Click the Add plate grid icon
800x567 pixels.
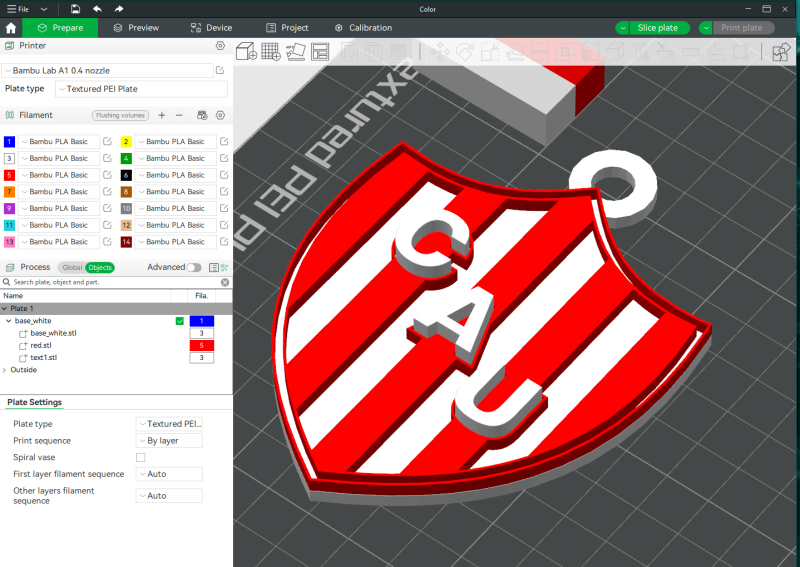(x=270, y=51)
